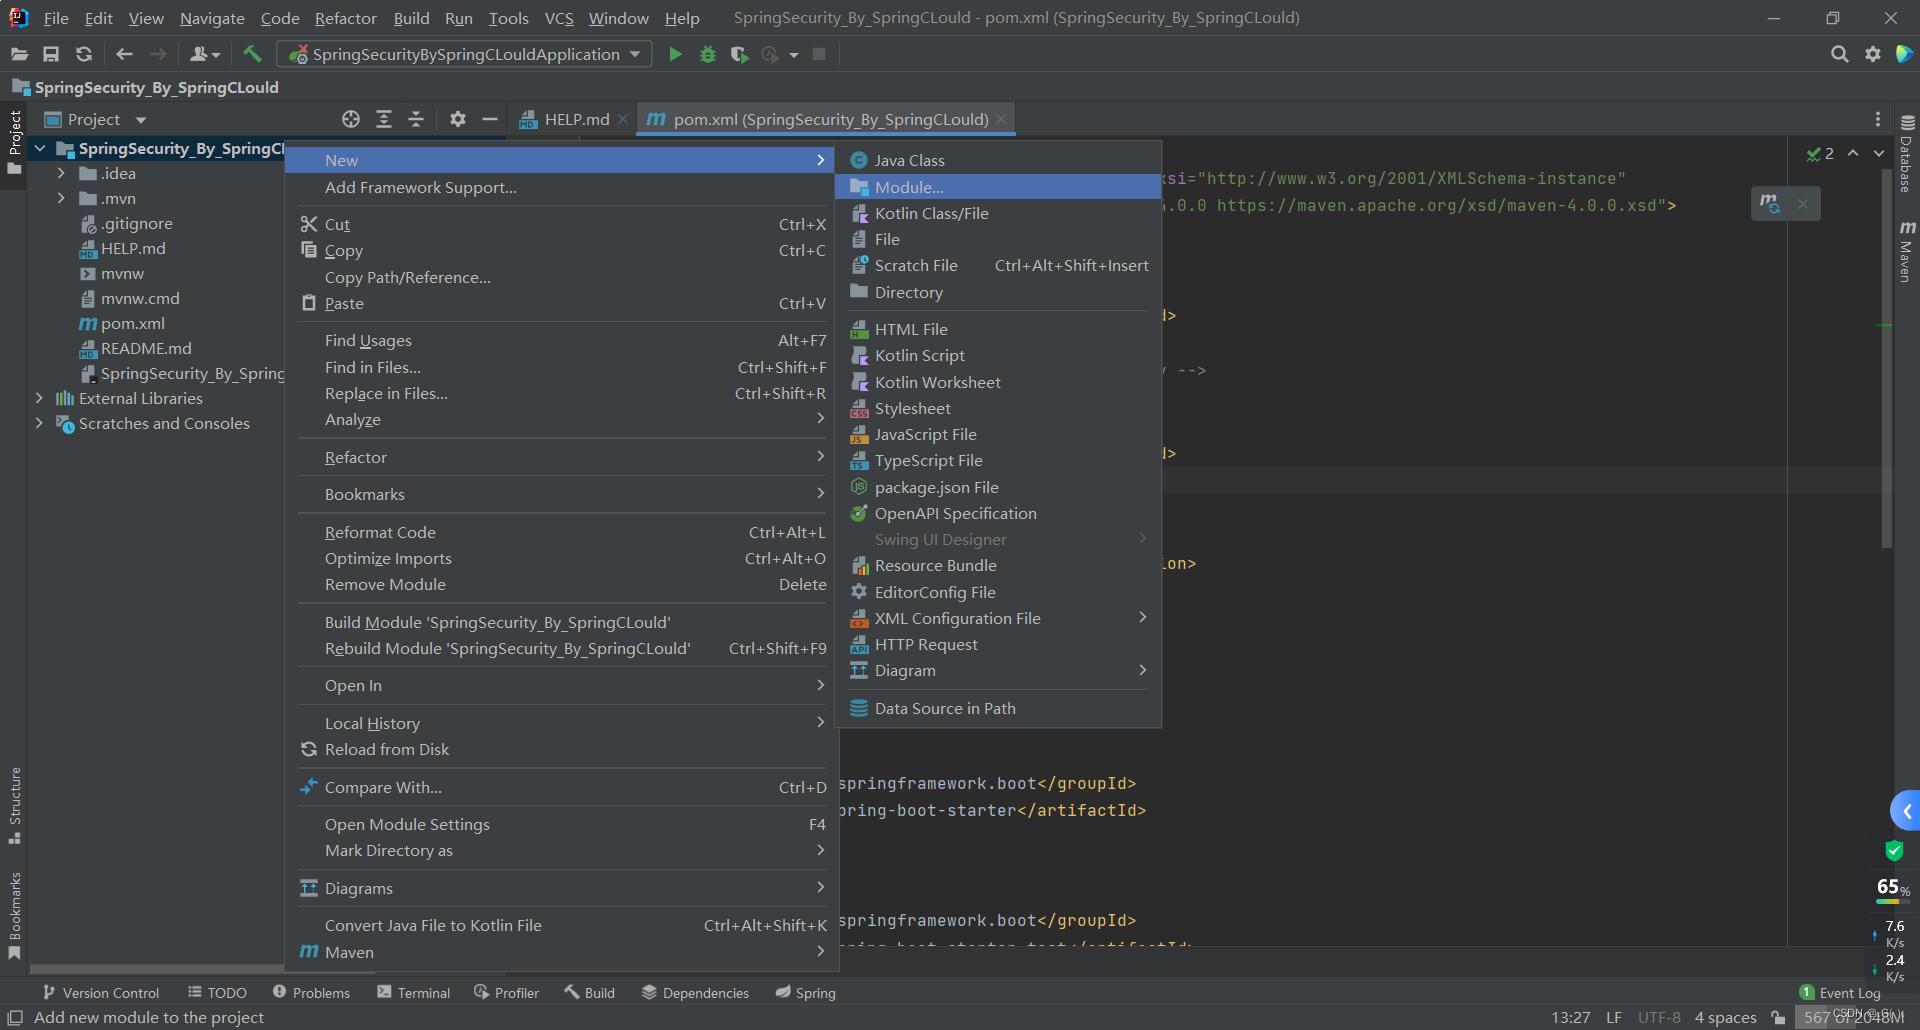Expand Scratches and Consoles node
This screenshot has width=1920, height=1030.
pyautogui.click(x=39, y=423)
